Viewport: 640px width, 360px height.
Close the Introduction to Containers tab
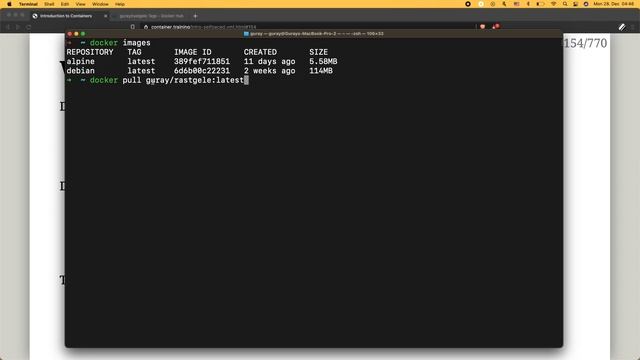(106, 16)
